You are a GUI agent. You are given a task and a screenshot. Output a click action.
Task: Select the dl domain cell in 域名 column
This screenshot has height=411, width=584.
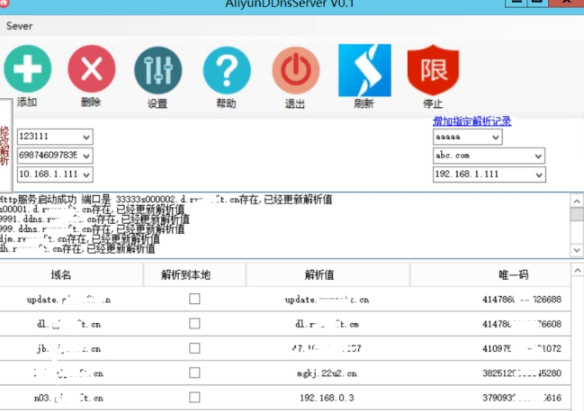click(72, 324)
